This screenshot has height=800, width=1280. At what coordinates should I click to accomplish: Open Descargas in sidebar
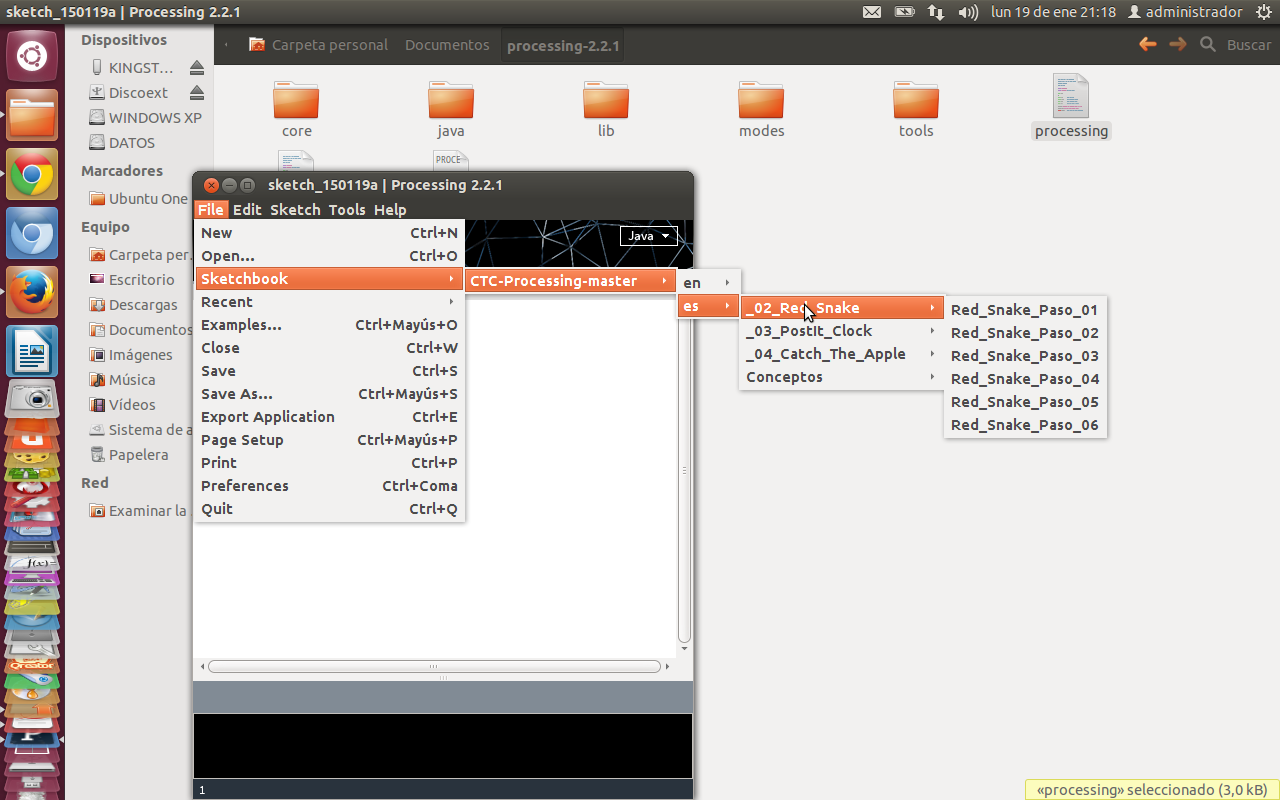click(x=134, y=305)
